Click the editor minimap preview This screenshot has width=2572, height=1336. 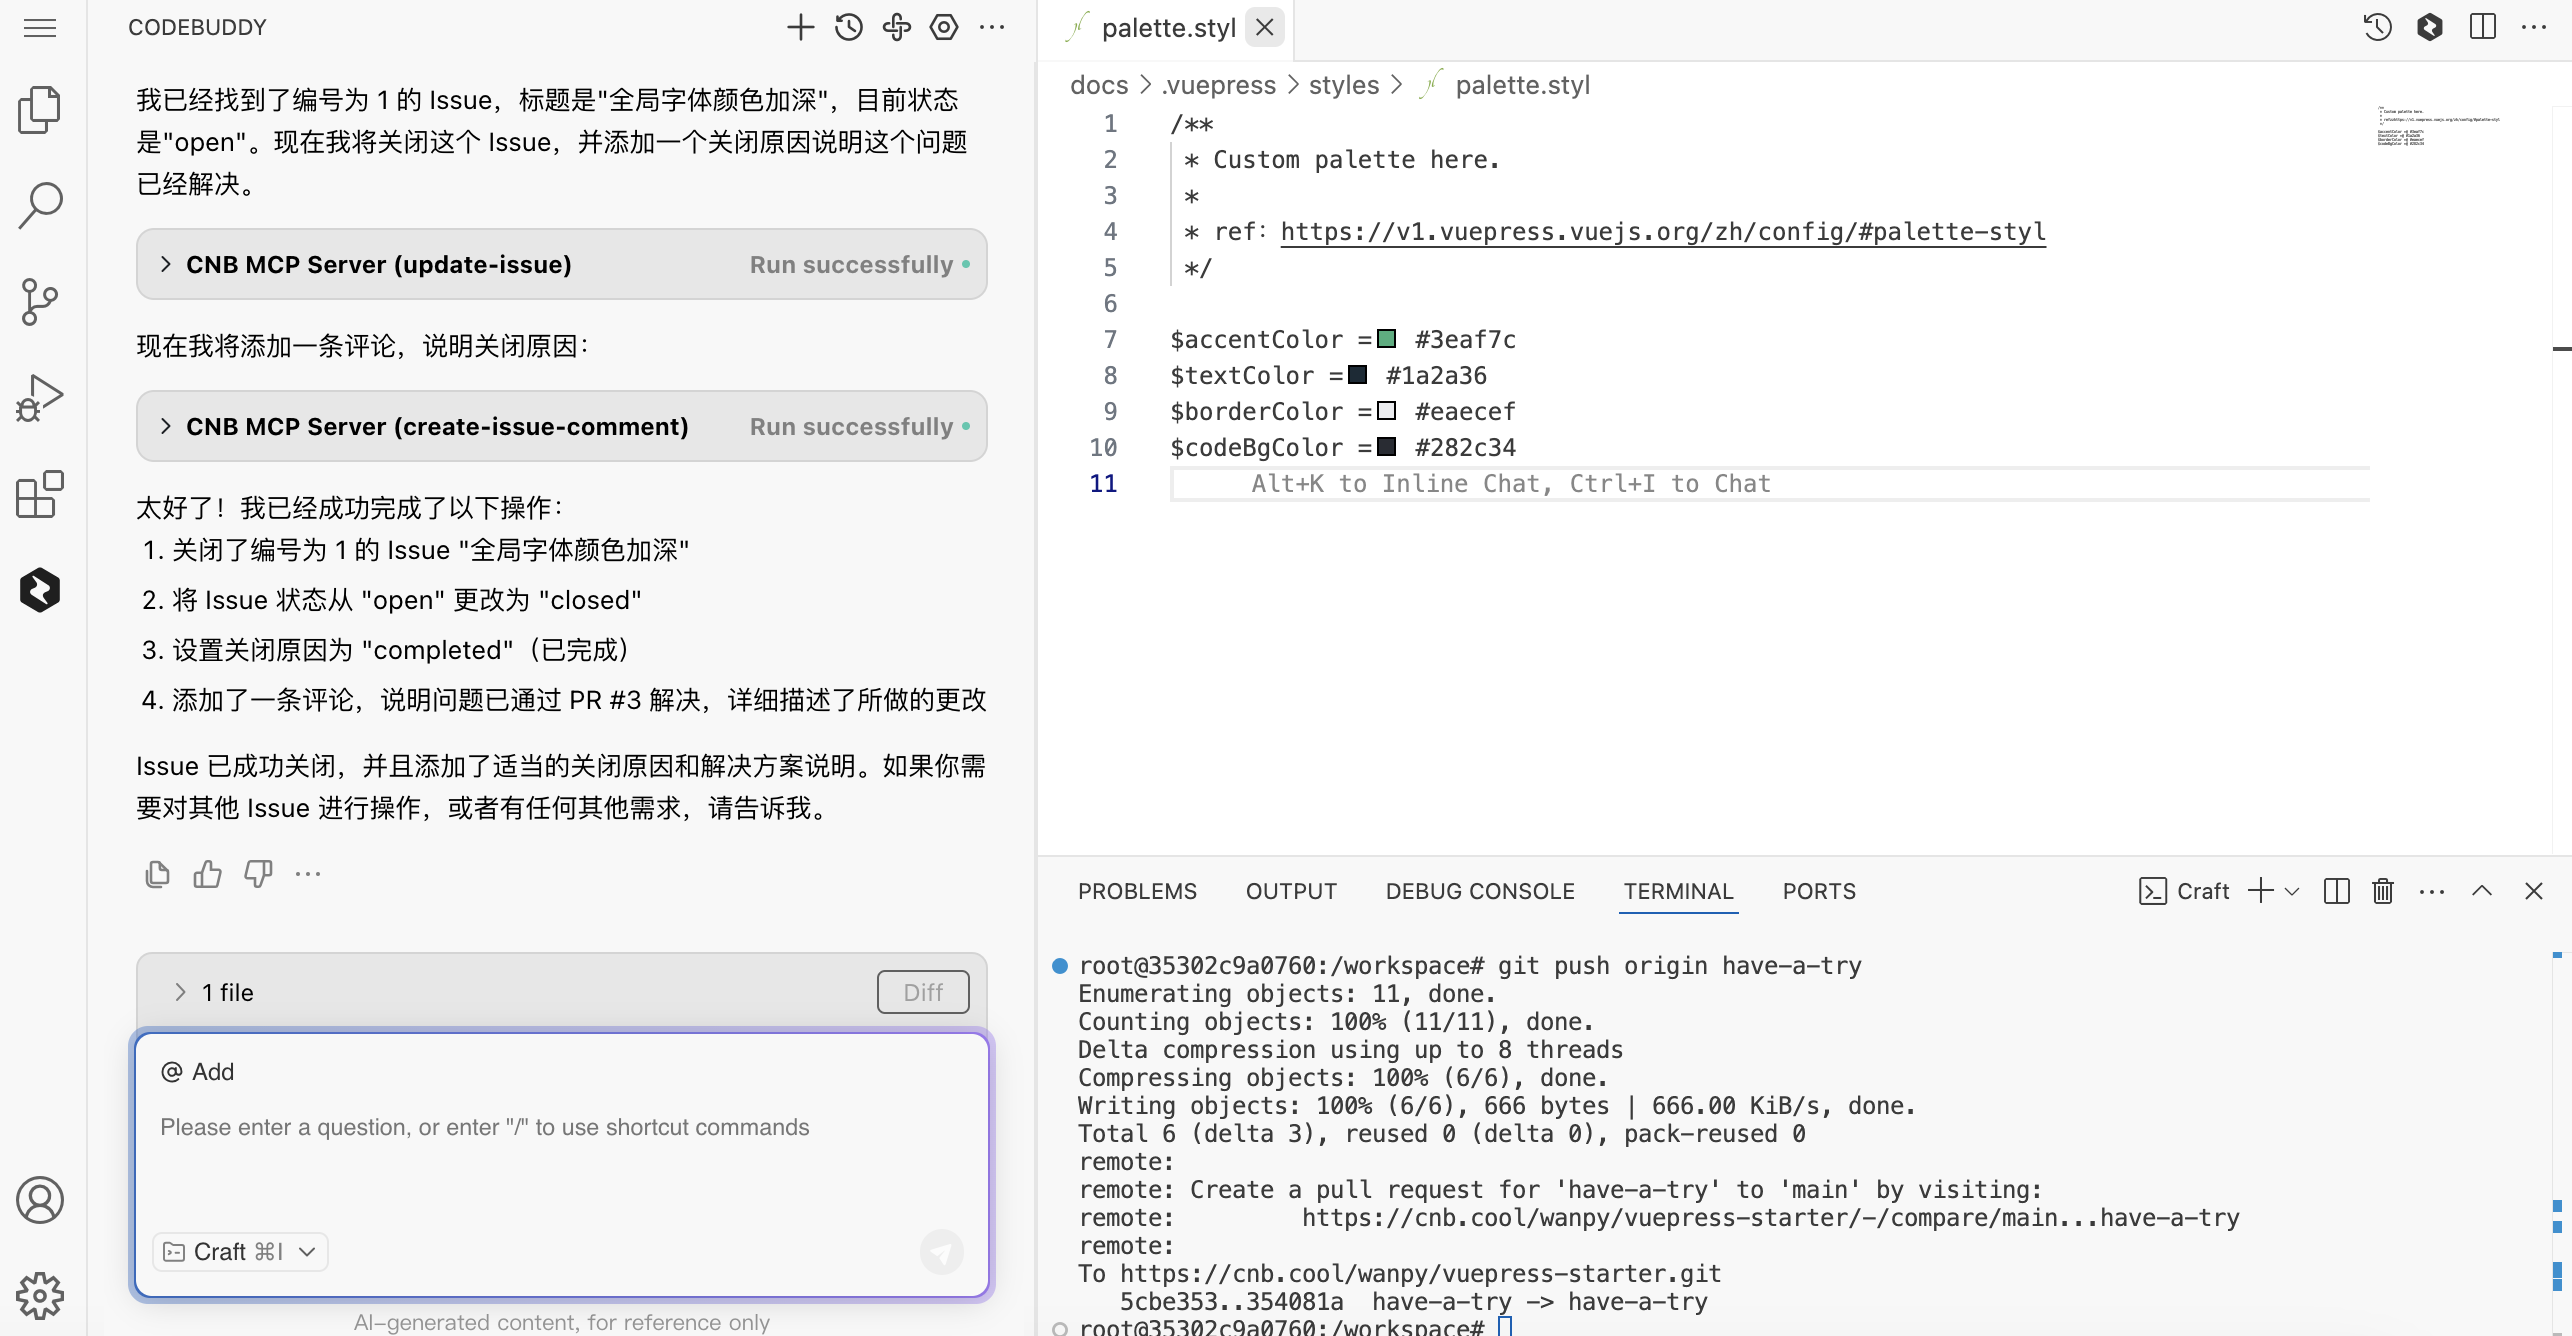click(x=2437, y=126)
